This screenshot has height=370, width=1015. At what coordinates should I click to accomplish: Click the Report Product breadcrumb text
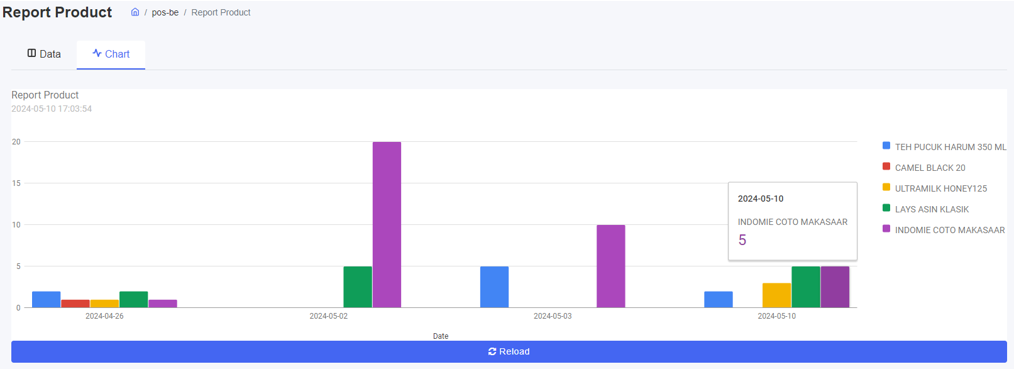click(x=221, y=12)
